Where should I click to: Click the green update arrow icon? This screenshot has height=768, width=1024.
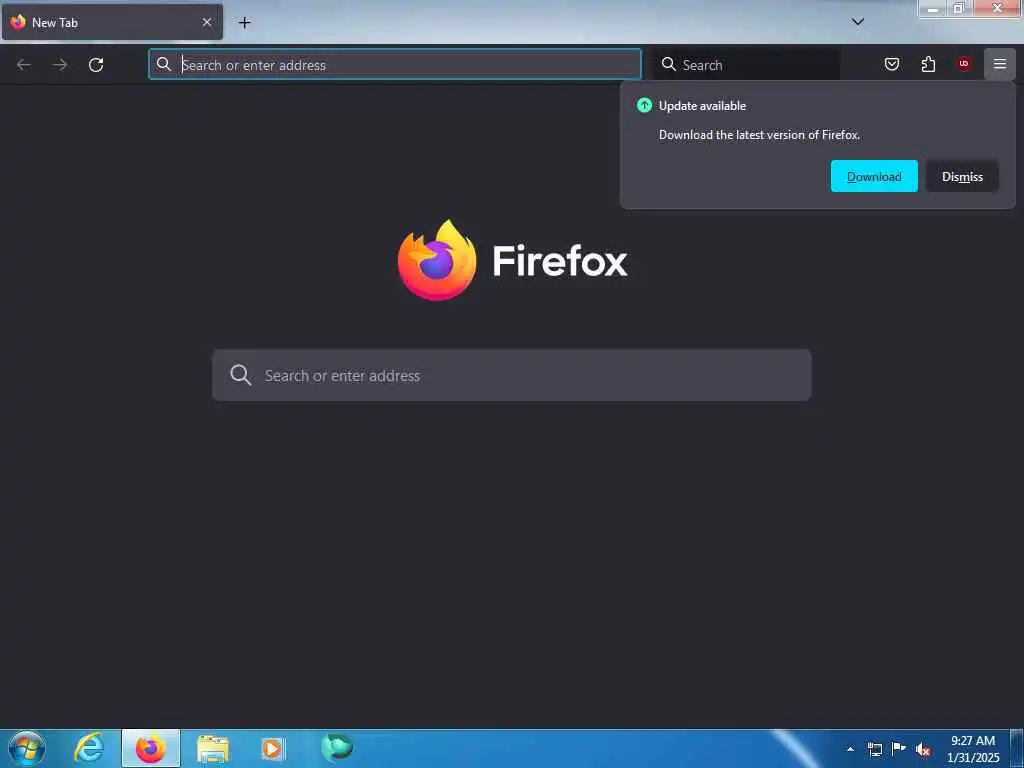tap(644, 105)
